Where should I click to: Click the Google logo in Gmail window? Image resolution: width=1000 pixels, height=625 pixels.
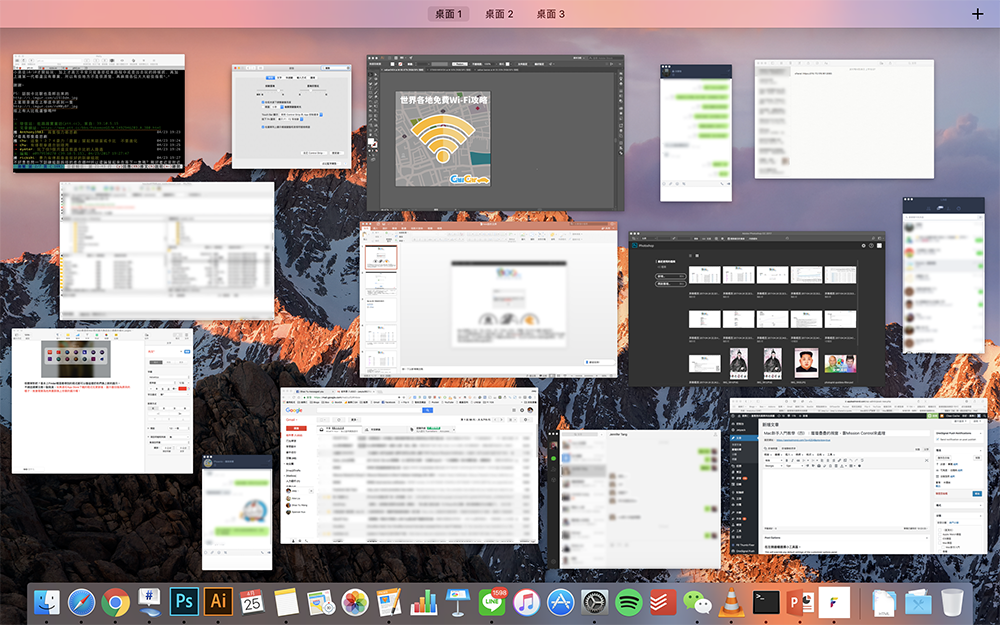(x=294, y=410)
